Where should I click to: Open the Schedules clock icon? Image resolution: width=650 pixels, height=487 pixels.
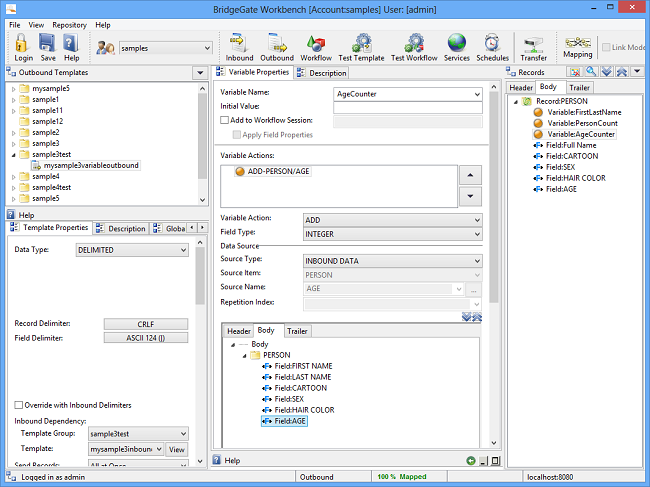click(492, 47)
